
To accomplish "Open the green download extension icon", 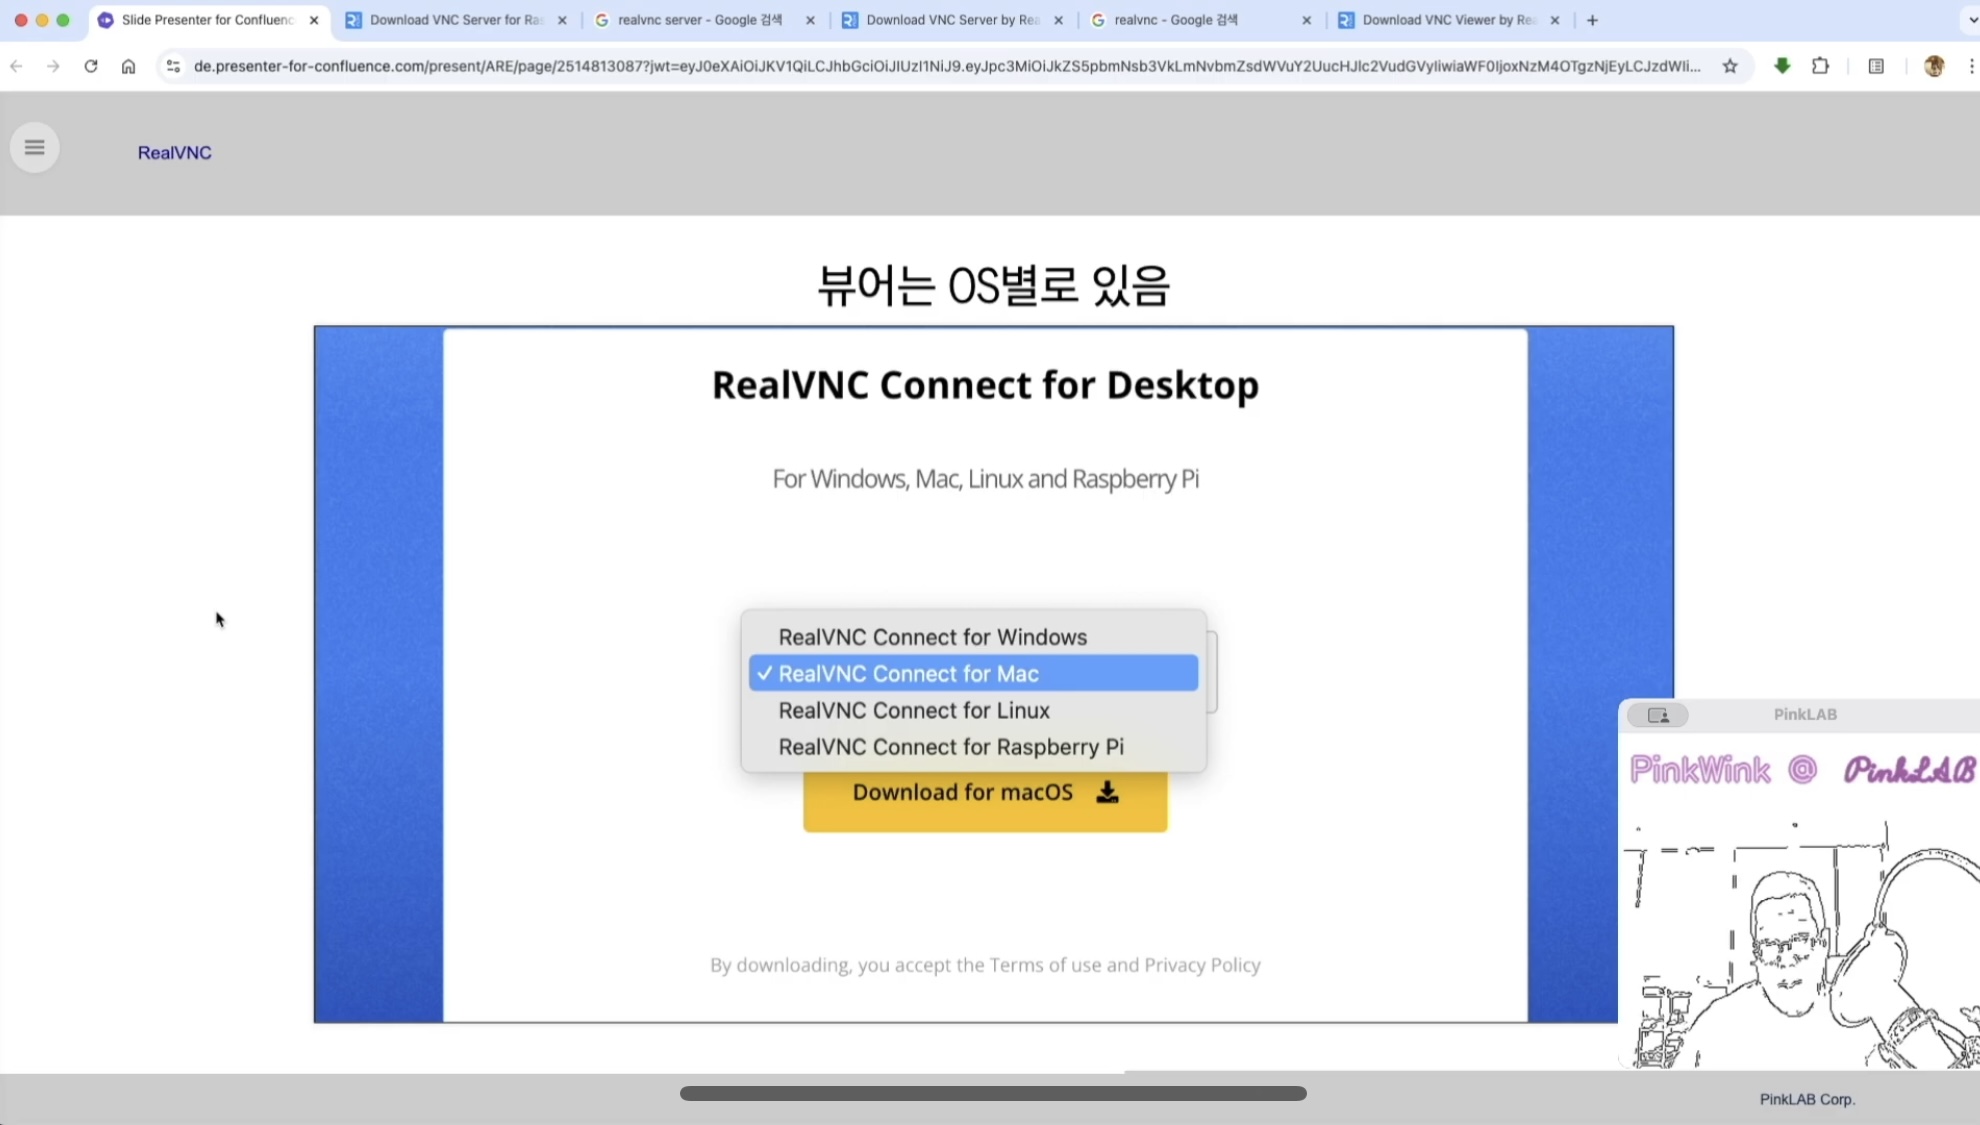I will click(1782, 66).
